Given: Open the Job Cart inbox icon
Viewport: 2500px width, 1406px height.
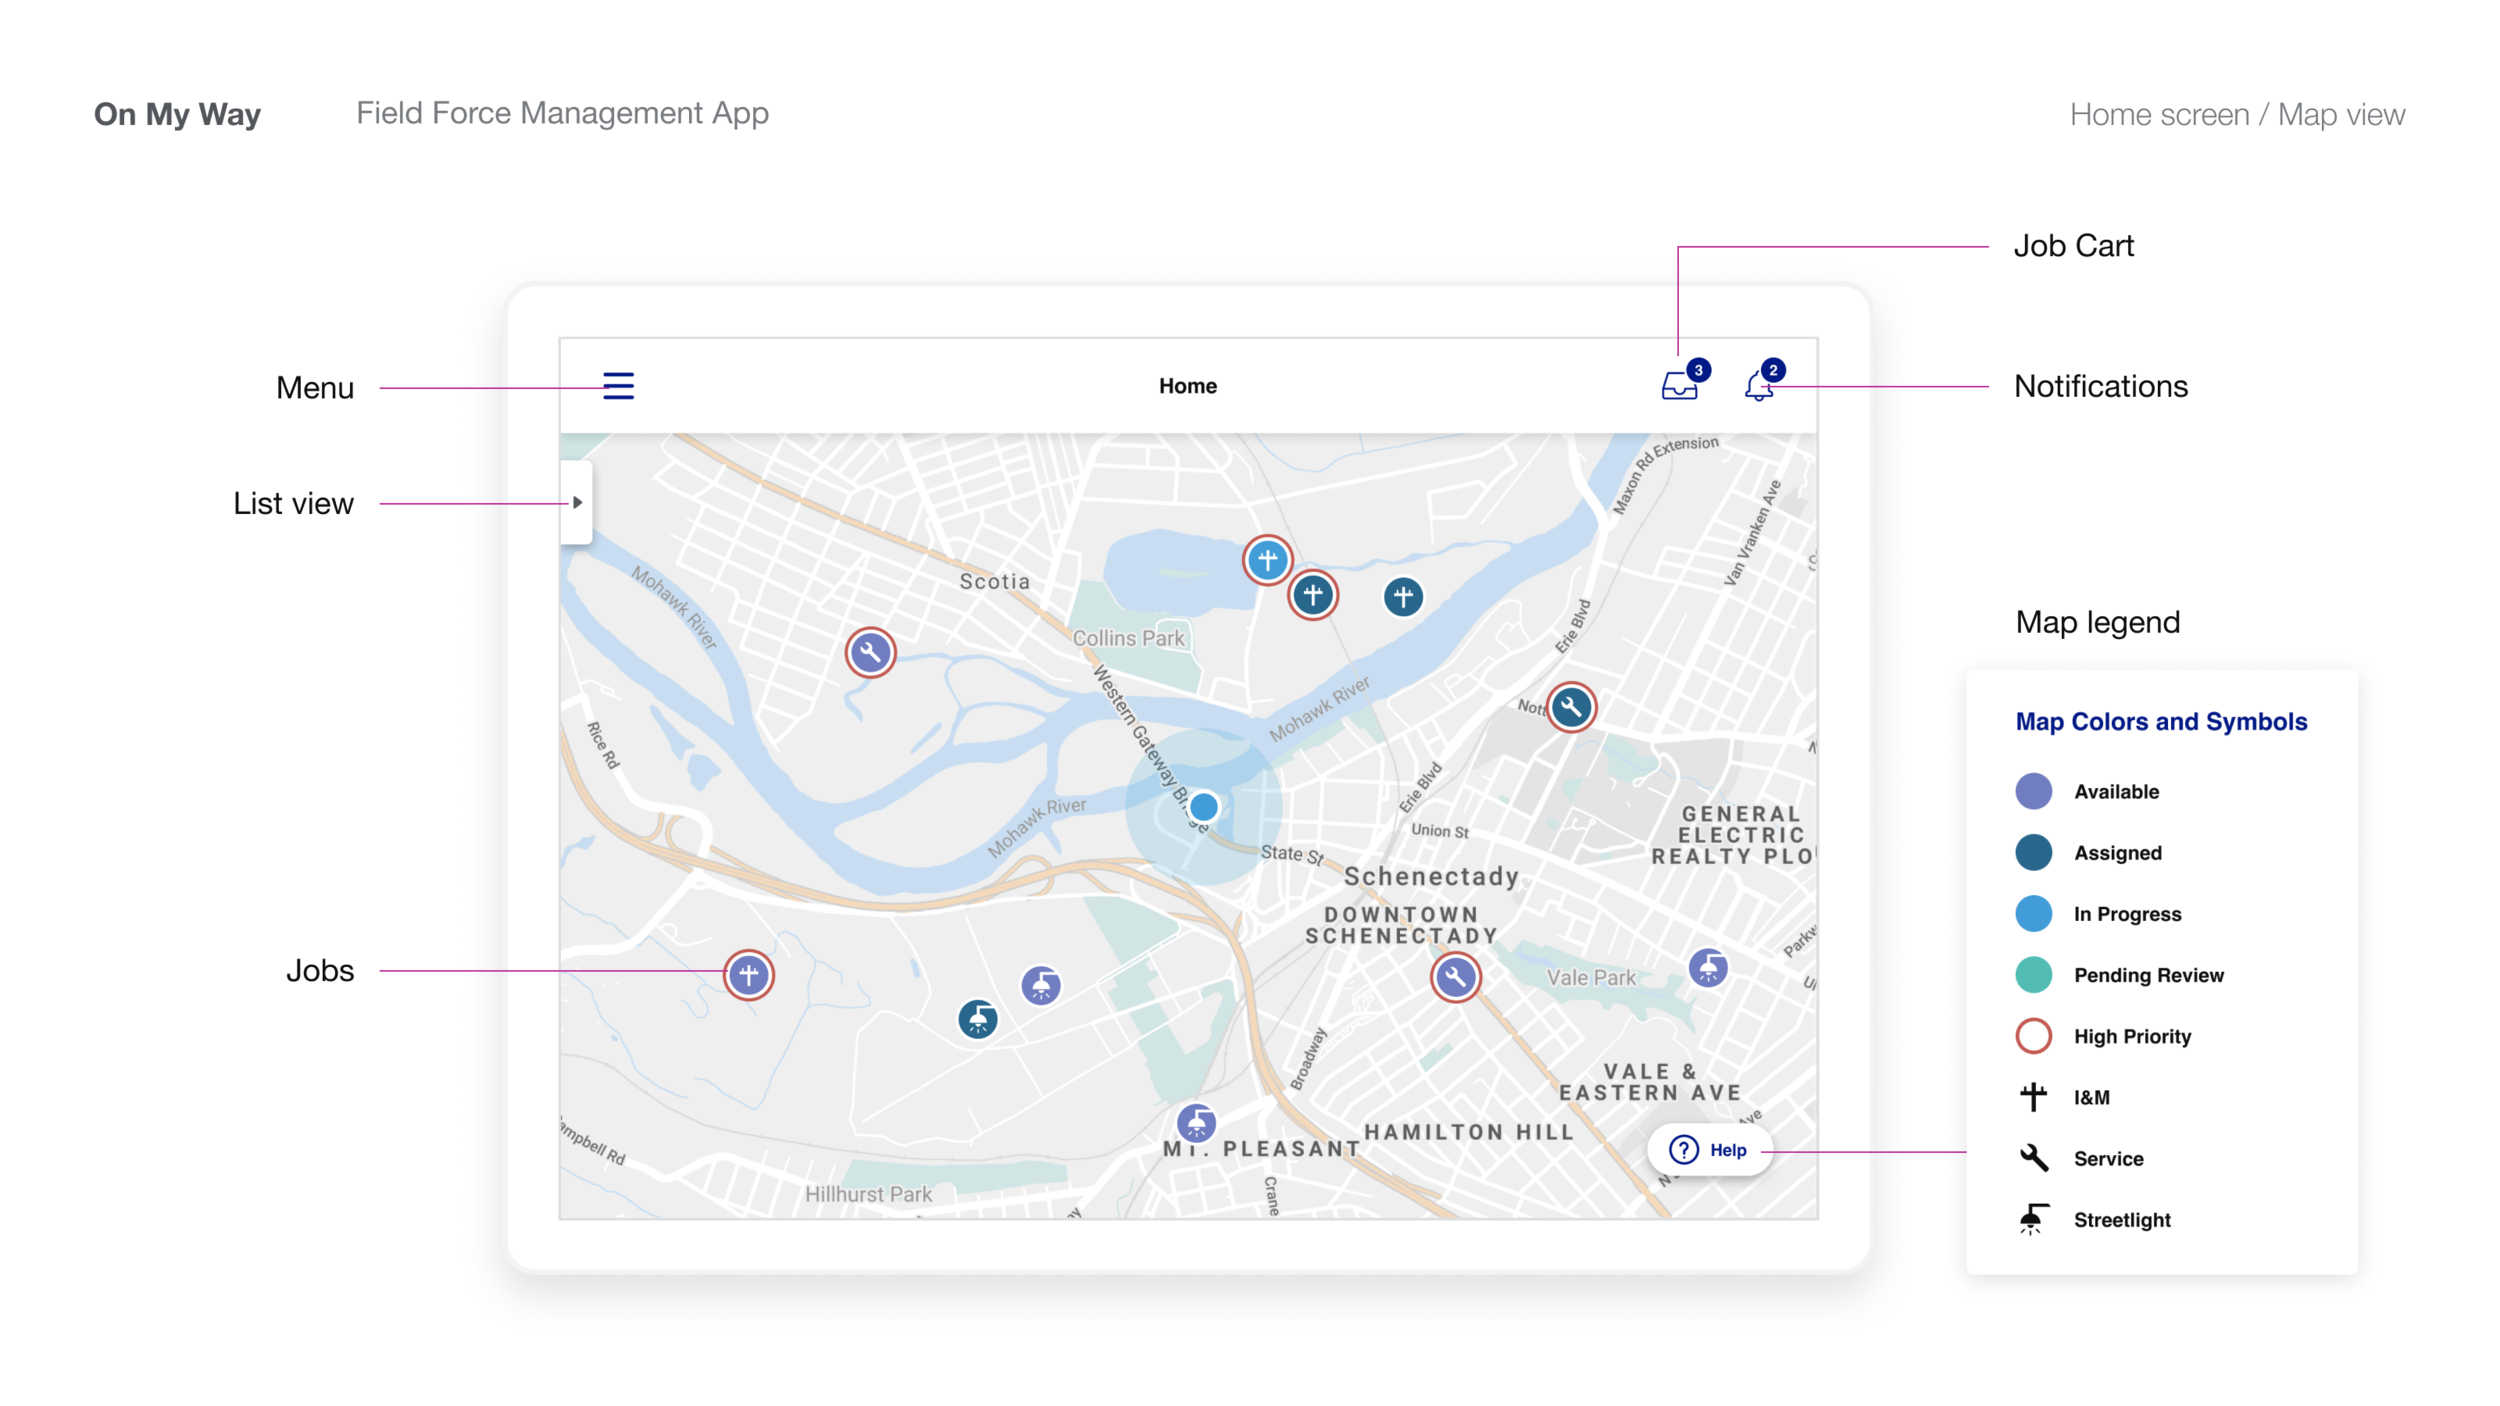Looking at the screenshot, I should click(1680, 386).
